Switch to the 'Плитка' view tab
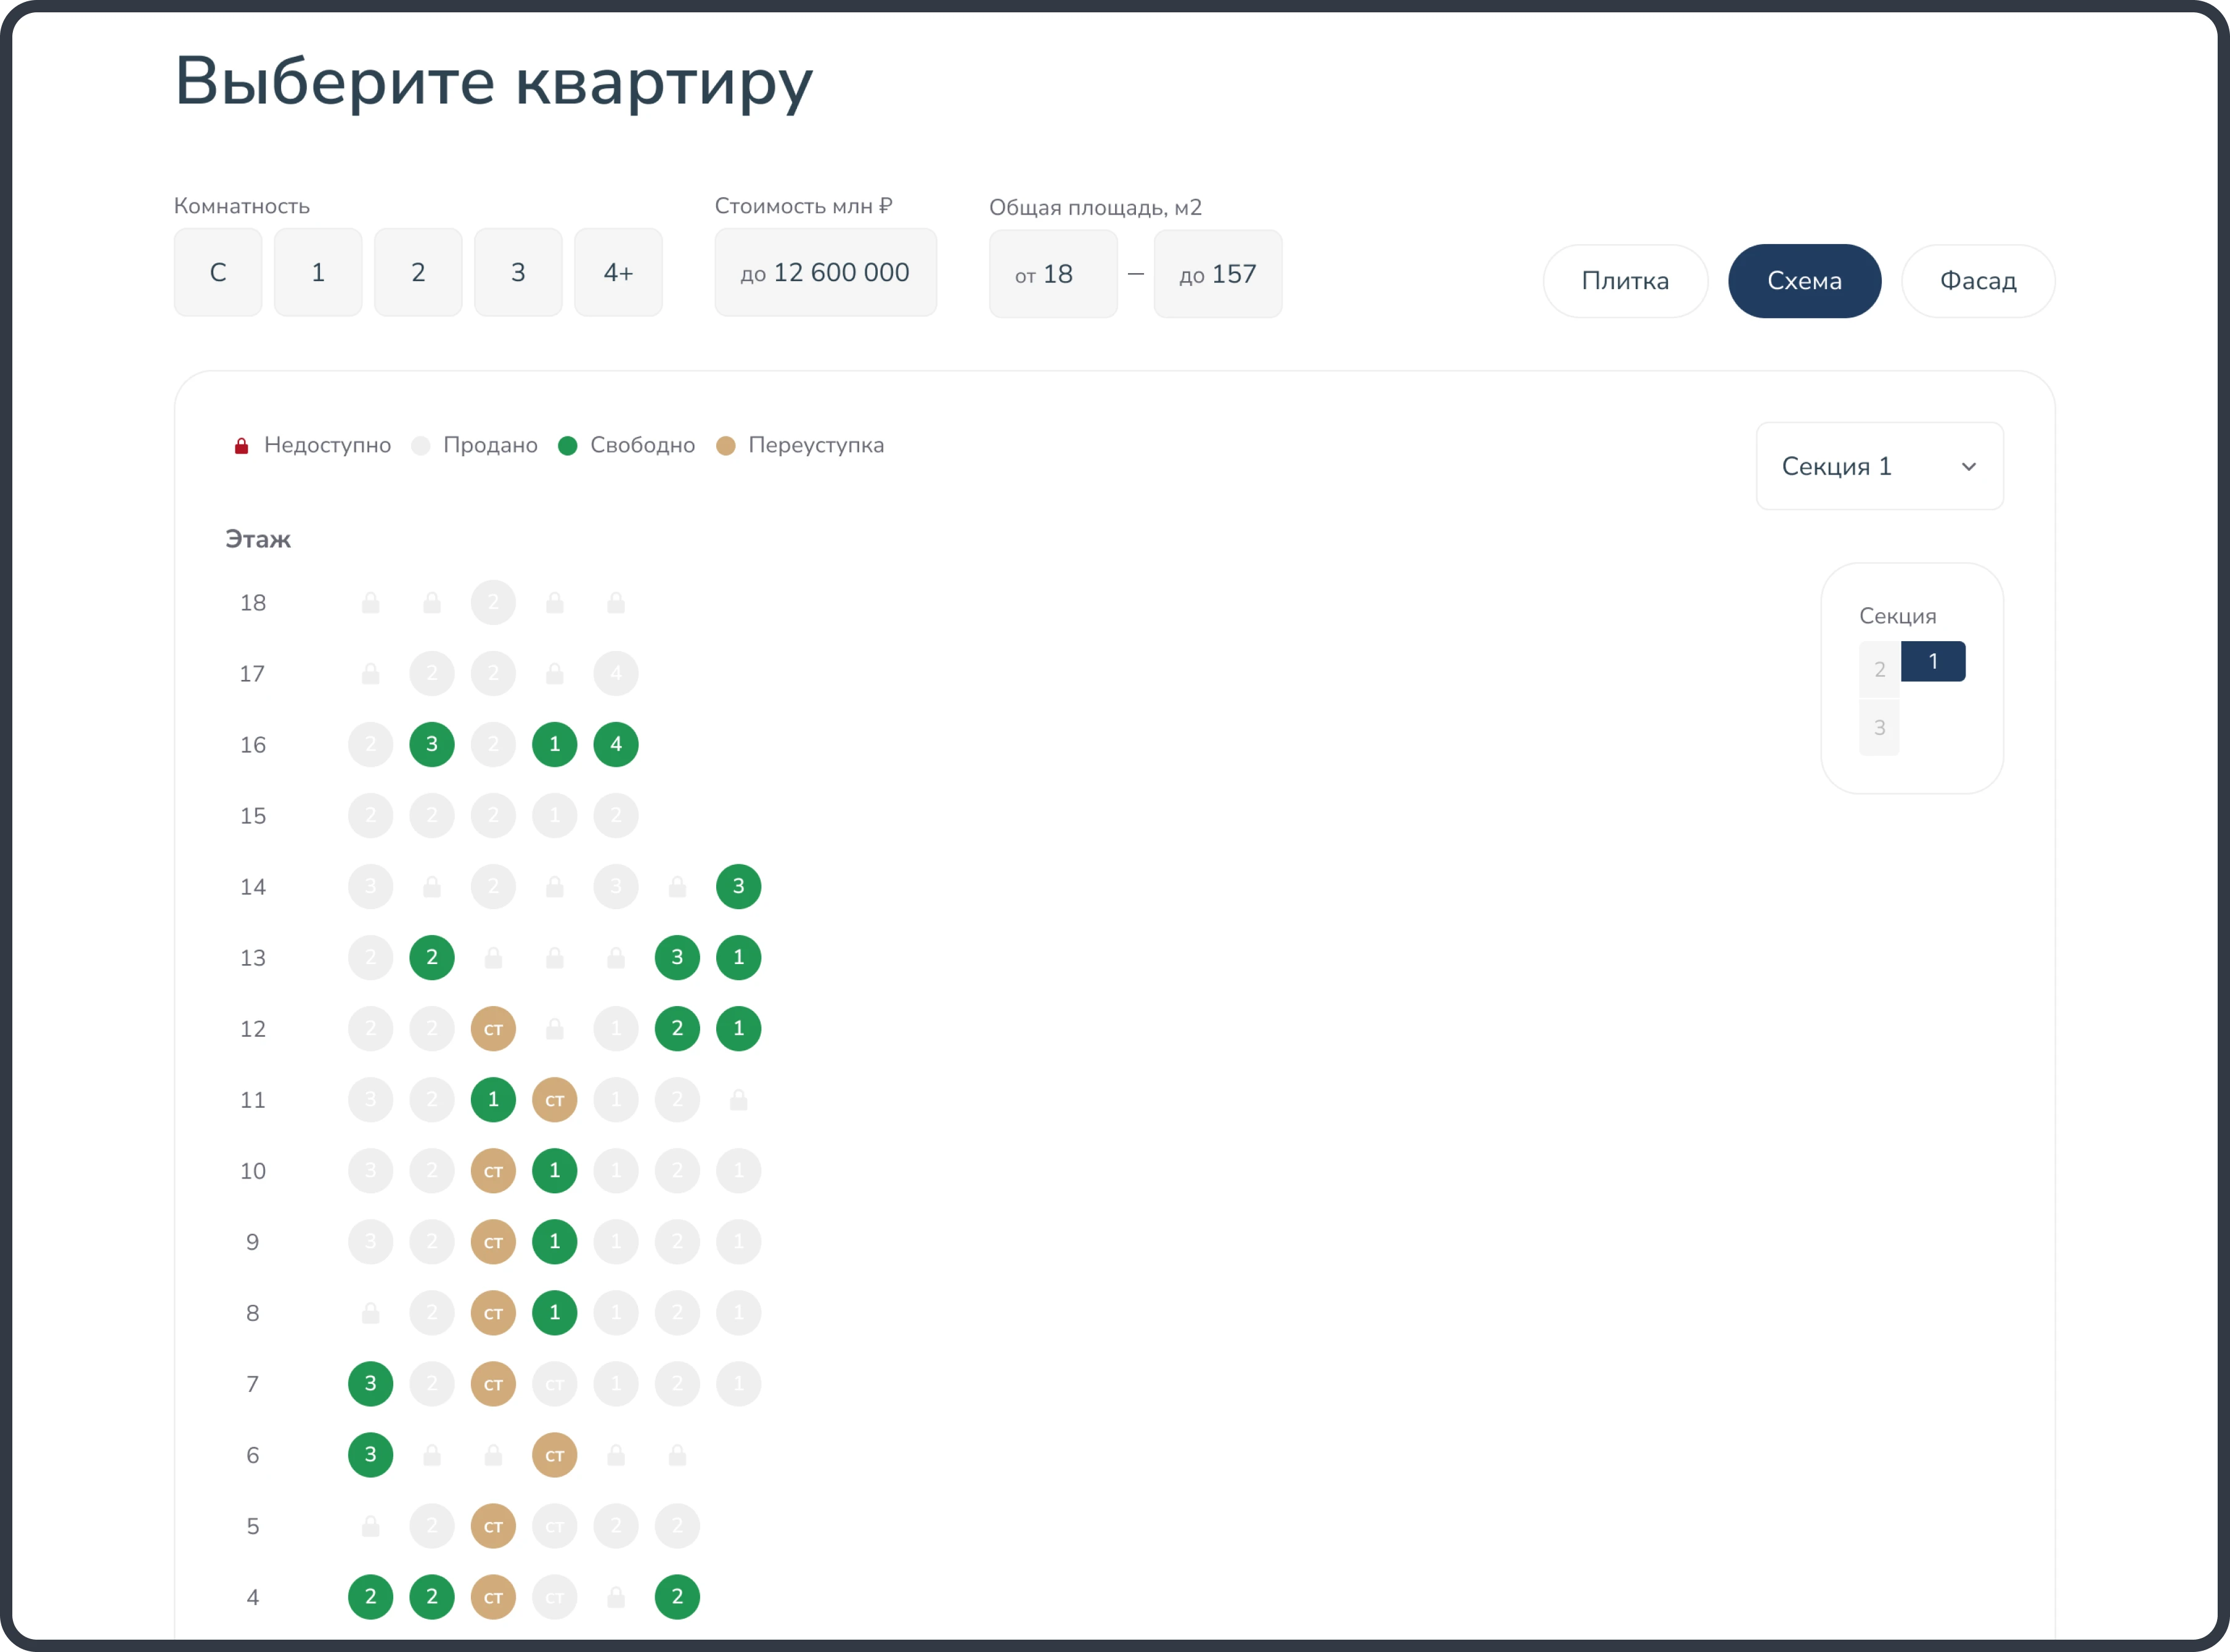Screen dimensions: 2230x1652 coord(1625,281)
